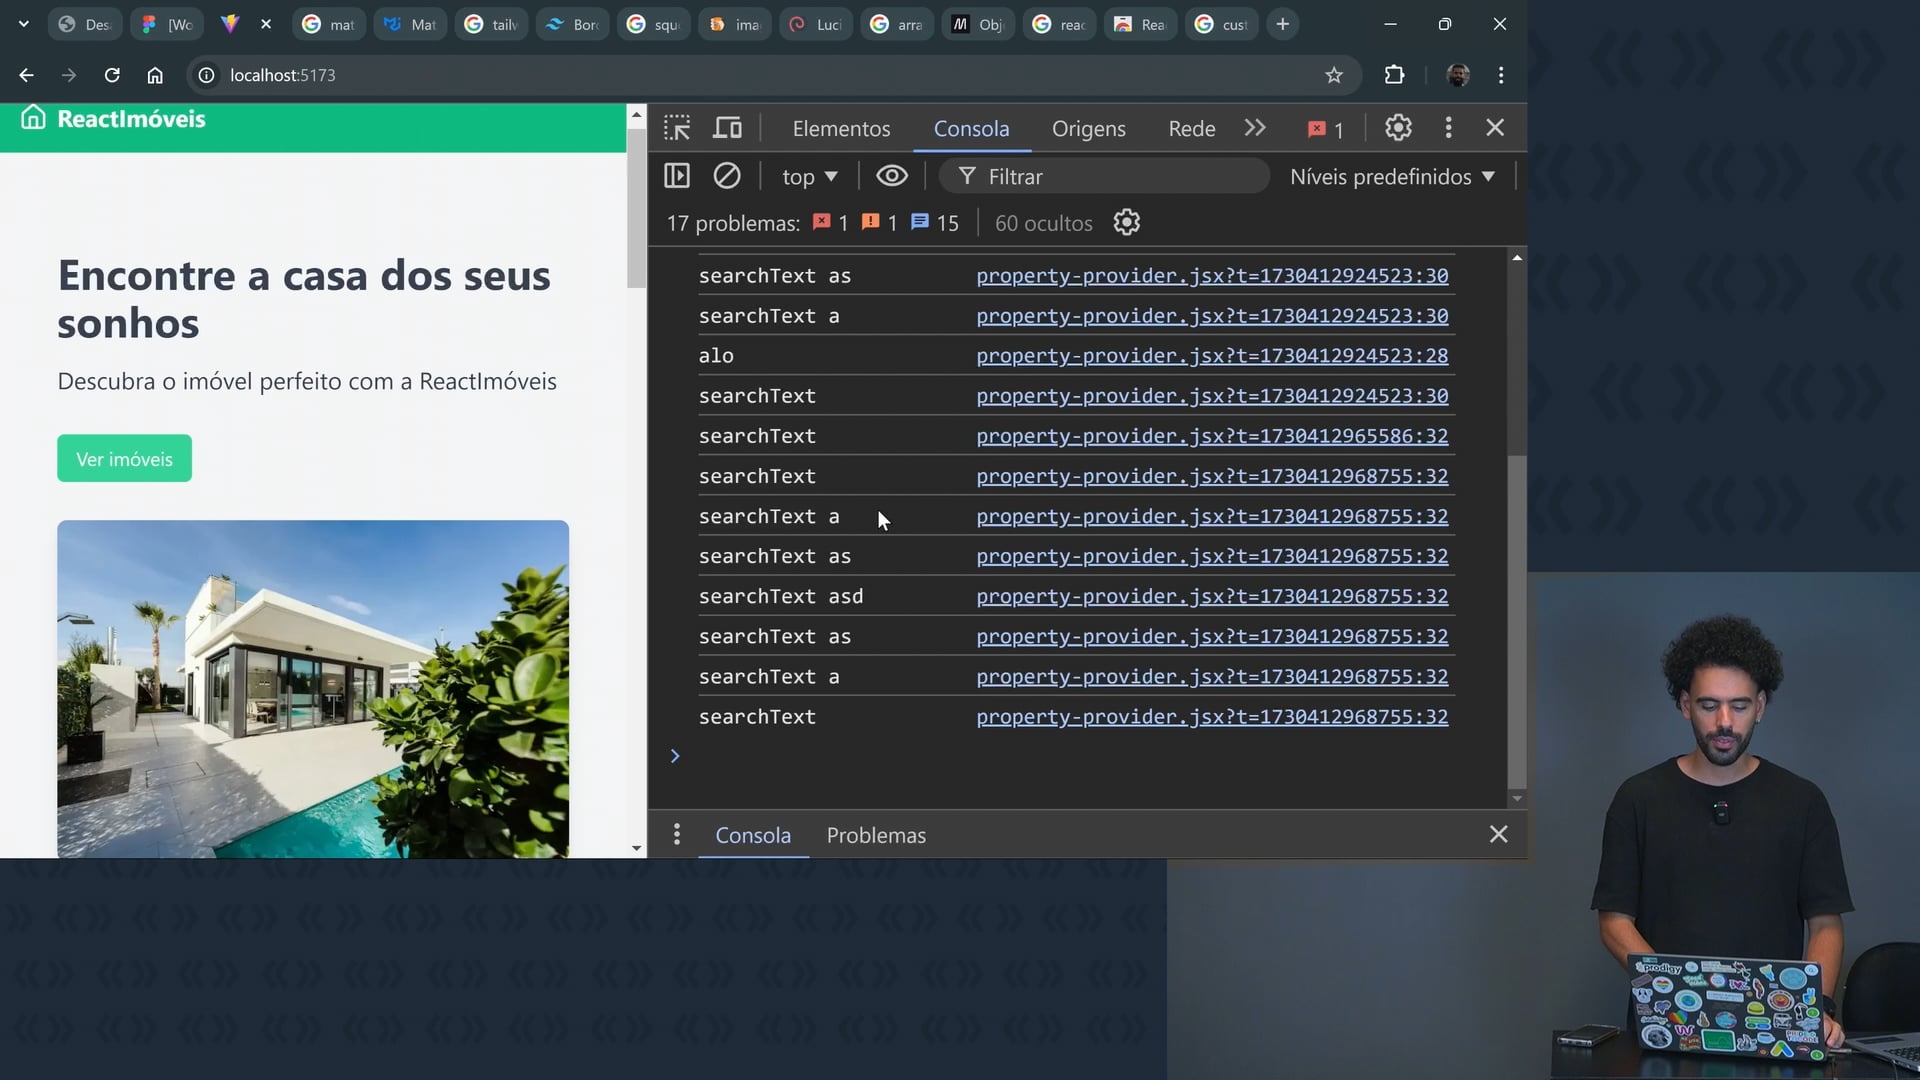The height and width of the screenshot is (1080, 1920).
Task: Click the issues settings gear beside 60 ocultos
Action: click(x=1127, y=222)
